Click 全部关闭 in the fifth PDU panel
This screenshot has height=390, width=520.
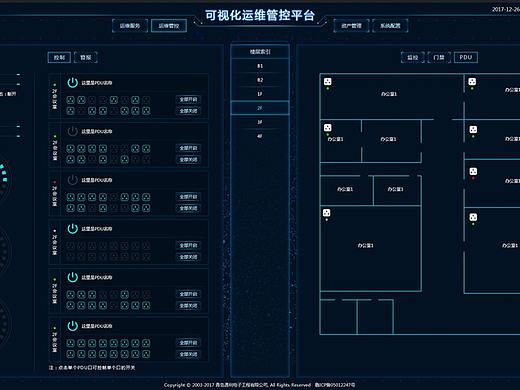[188, 306]
